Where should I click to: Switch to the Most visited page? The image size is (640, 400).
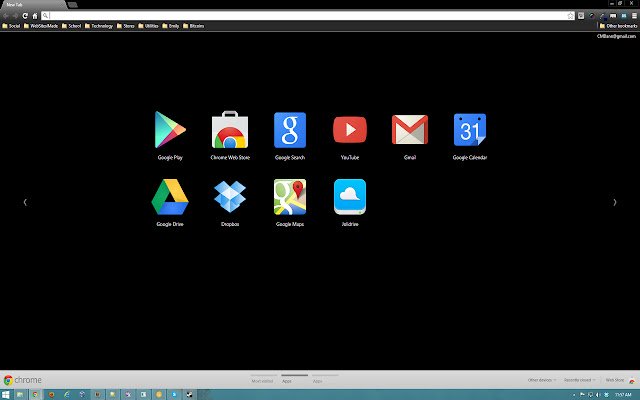pyautogui.click(x=262, y=381)
